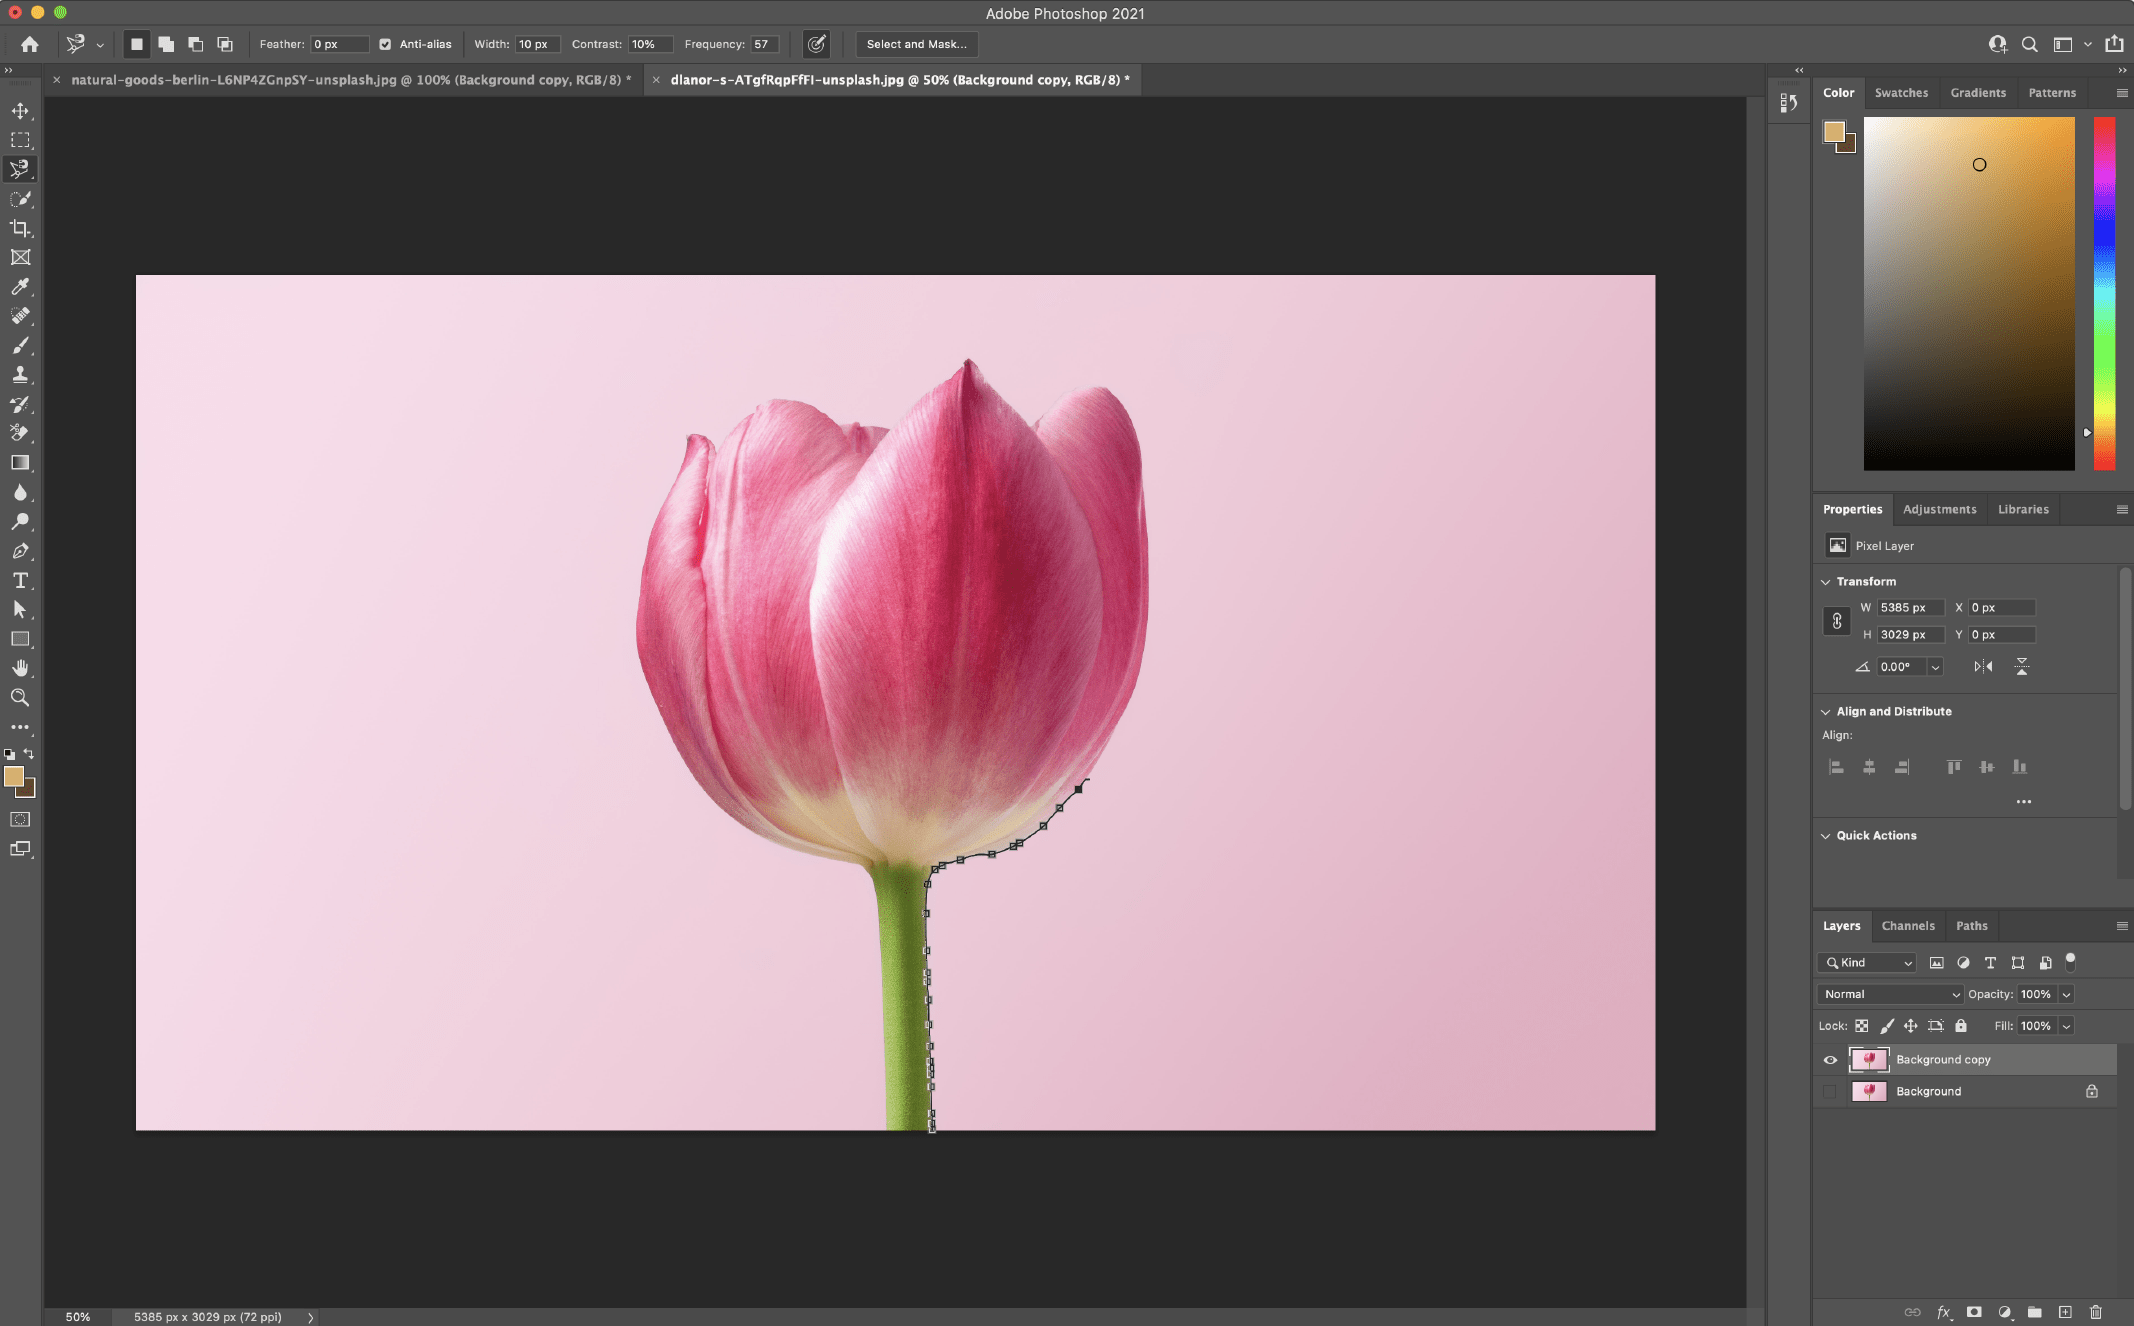The image size is (2134, 1326).
Task: Select the Crop tool
Action: (20, 226)
